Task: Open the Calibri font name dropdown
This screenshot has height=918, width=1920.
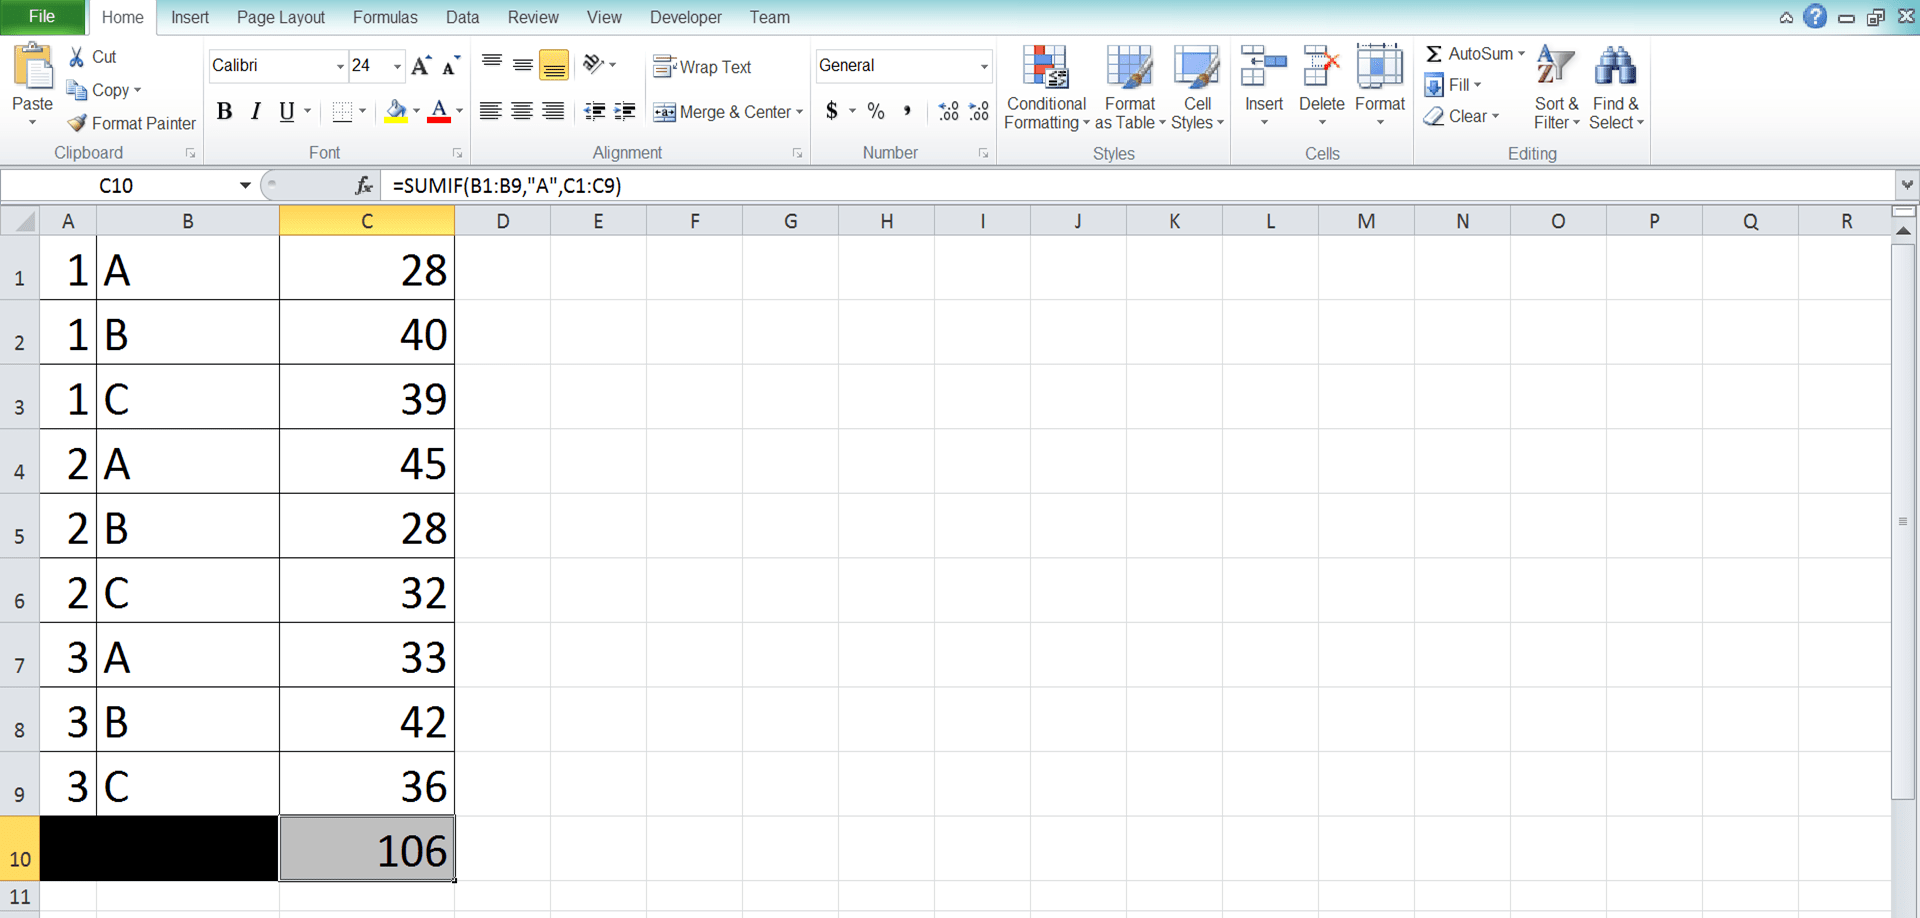Action: [340, 66]
